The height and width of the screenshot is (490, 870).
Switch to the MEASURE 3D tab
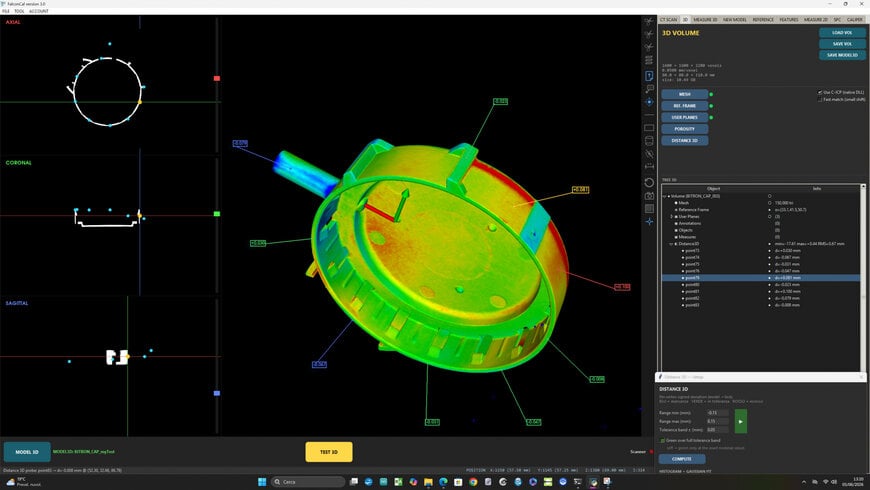point(705,19)
